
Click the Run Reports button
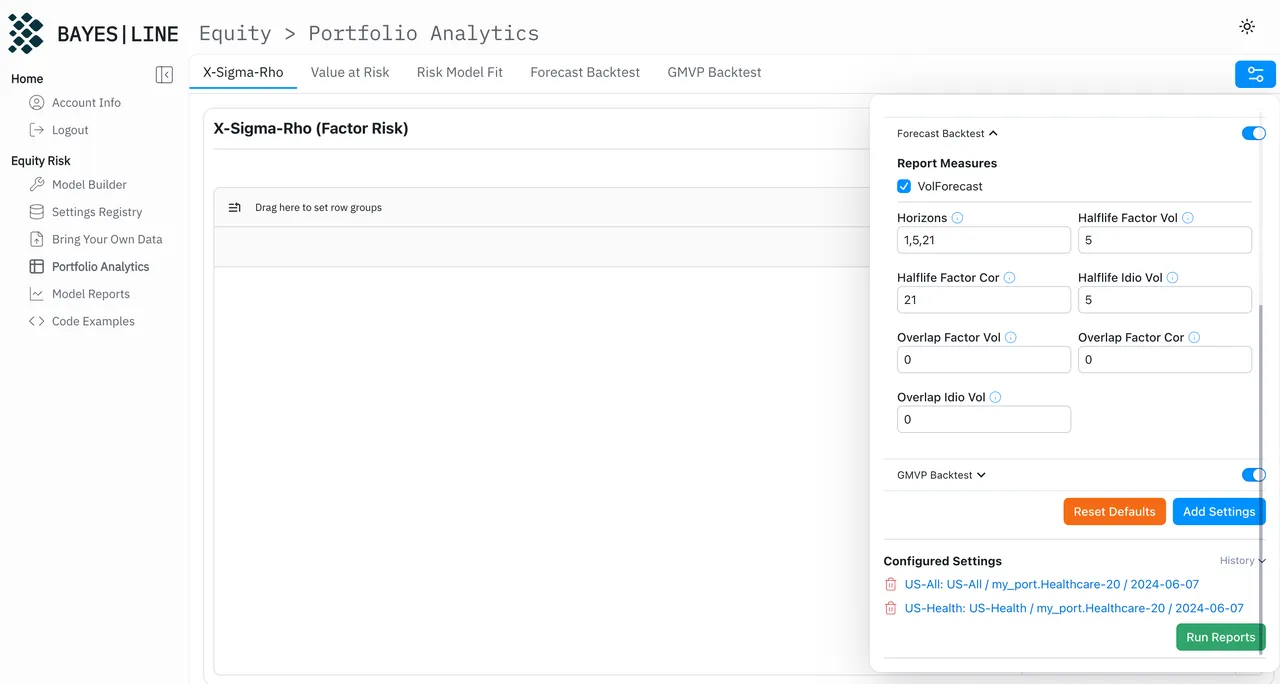point(1220,637)
